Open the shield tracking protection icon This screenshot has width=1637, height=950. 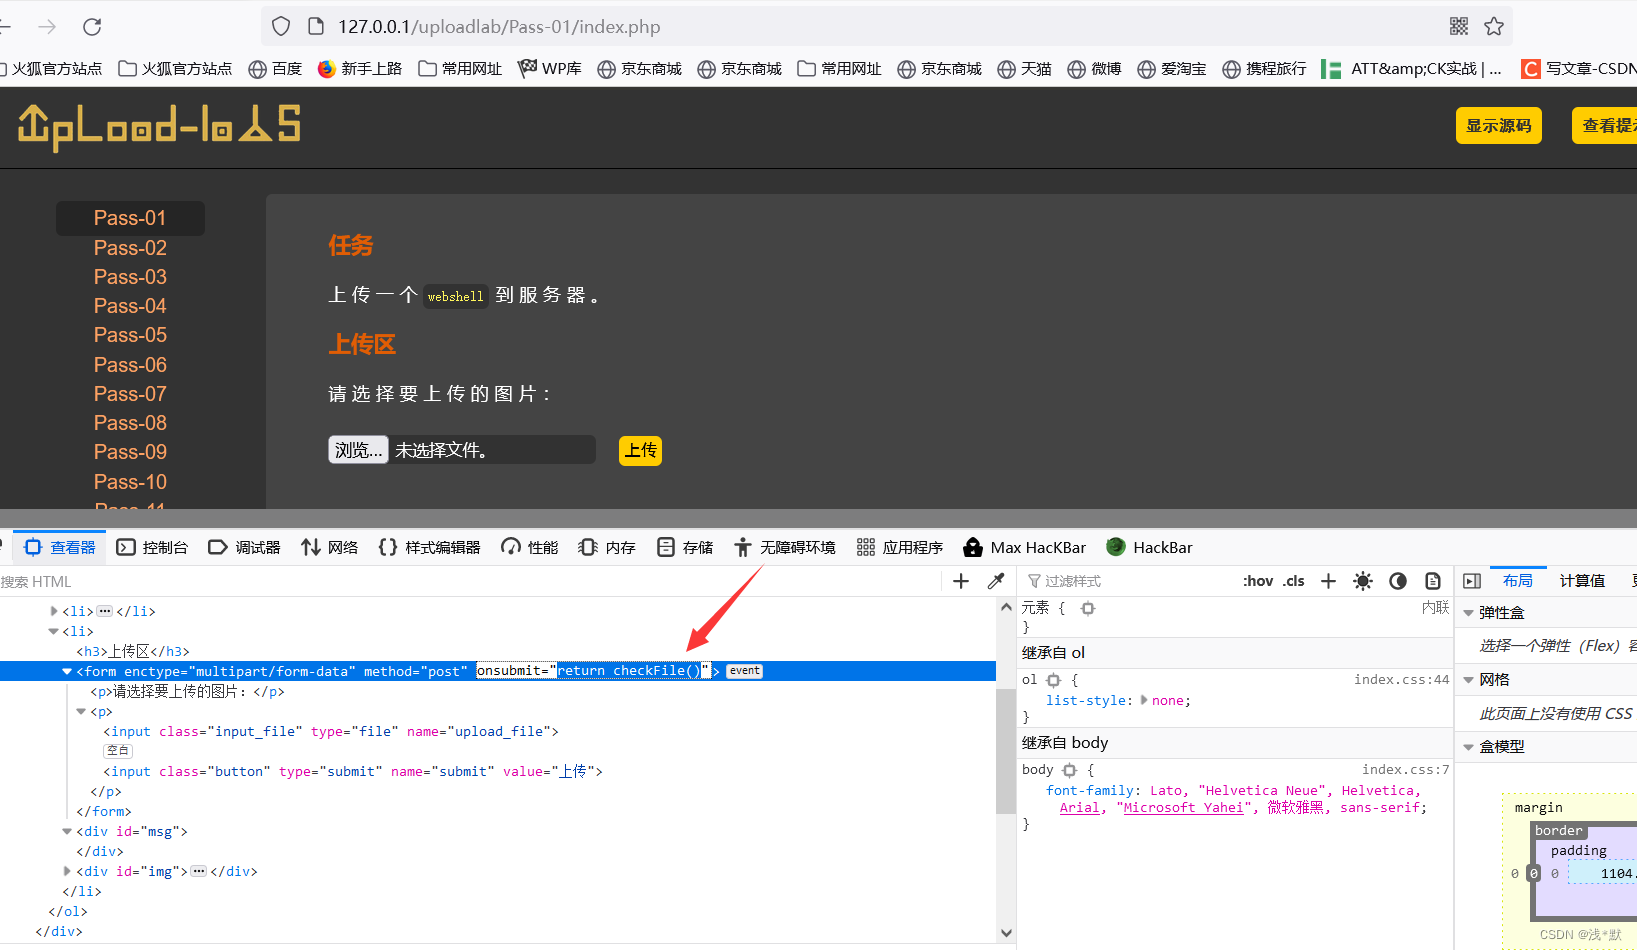coord(281,27)
